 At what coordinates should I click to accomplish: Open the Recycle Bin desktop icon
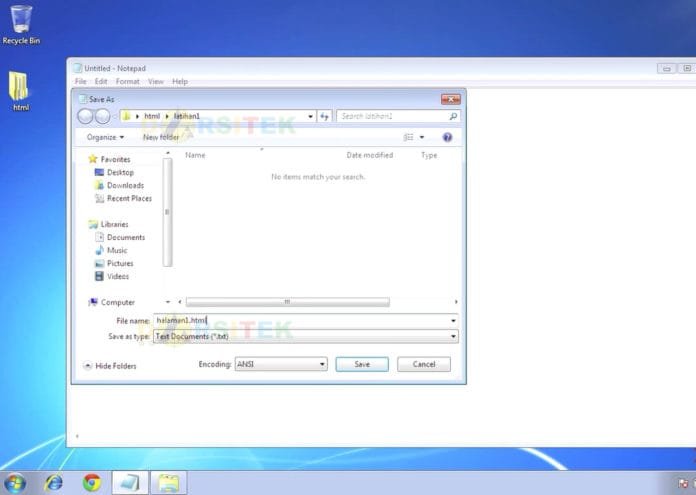21,24
